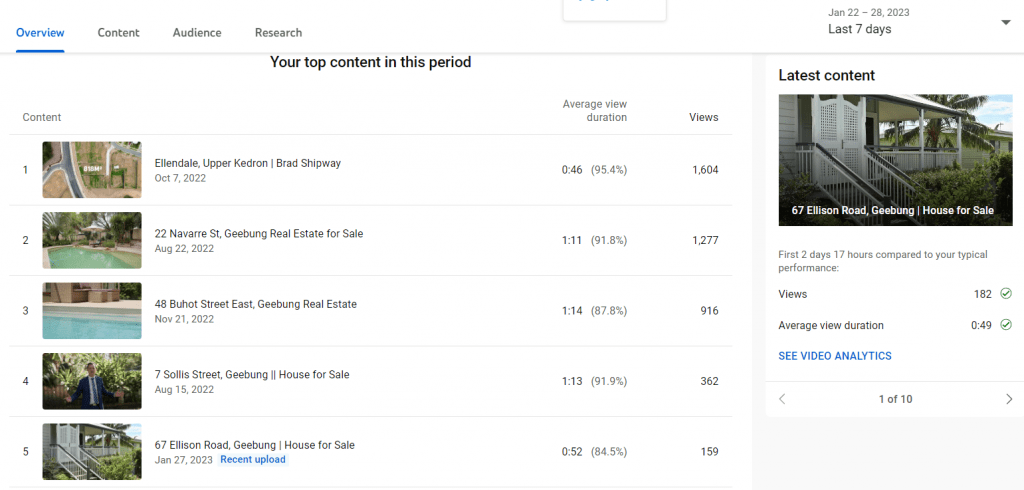The width and height of the screenshot is (1024, 490).
Task: Switch to the Audience tab
Action: click(197, 33)
